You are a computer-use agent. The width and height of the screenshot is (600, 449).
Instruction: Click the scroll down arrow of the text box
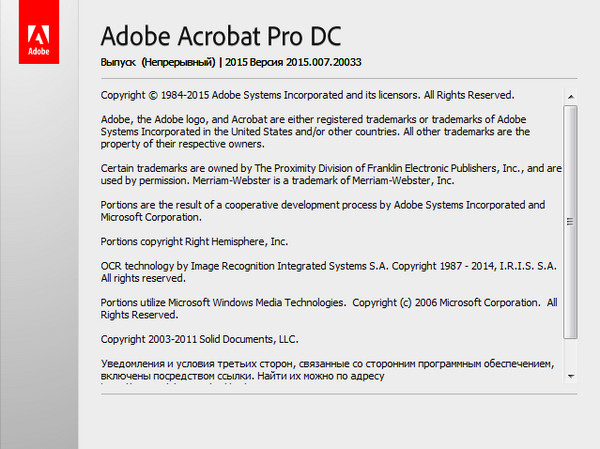coord(570,376)
